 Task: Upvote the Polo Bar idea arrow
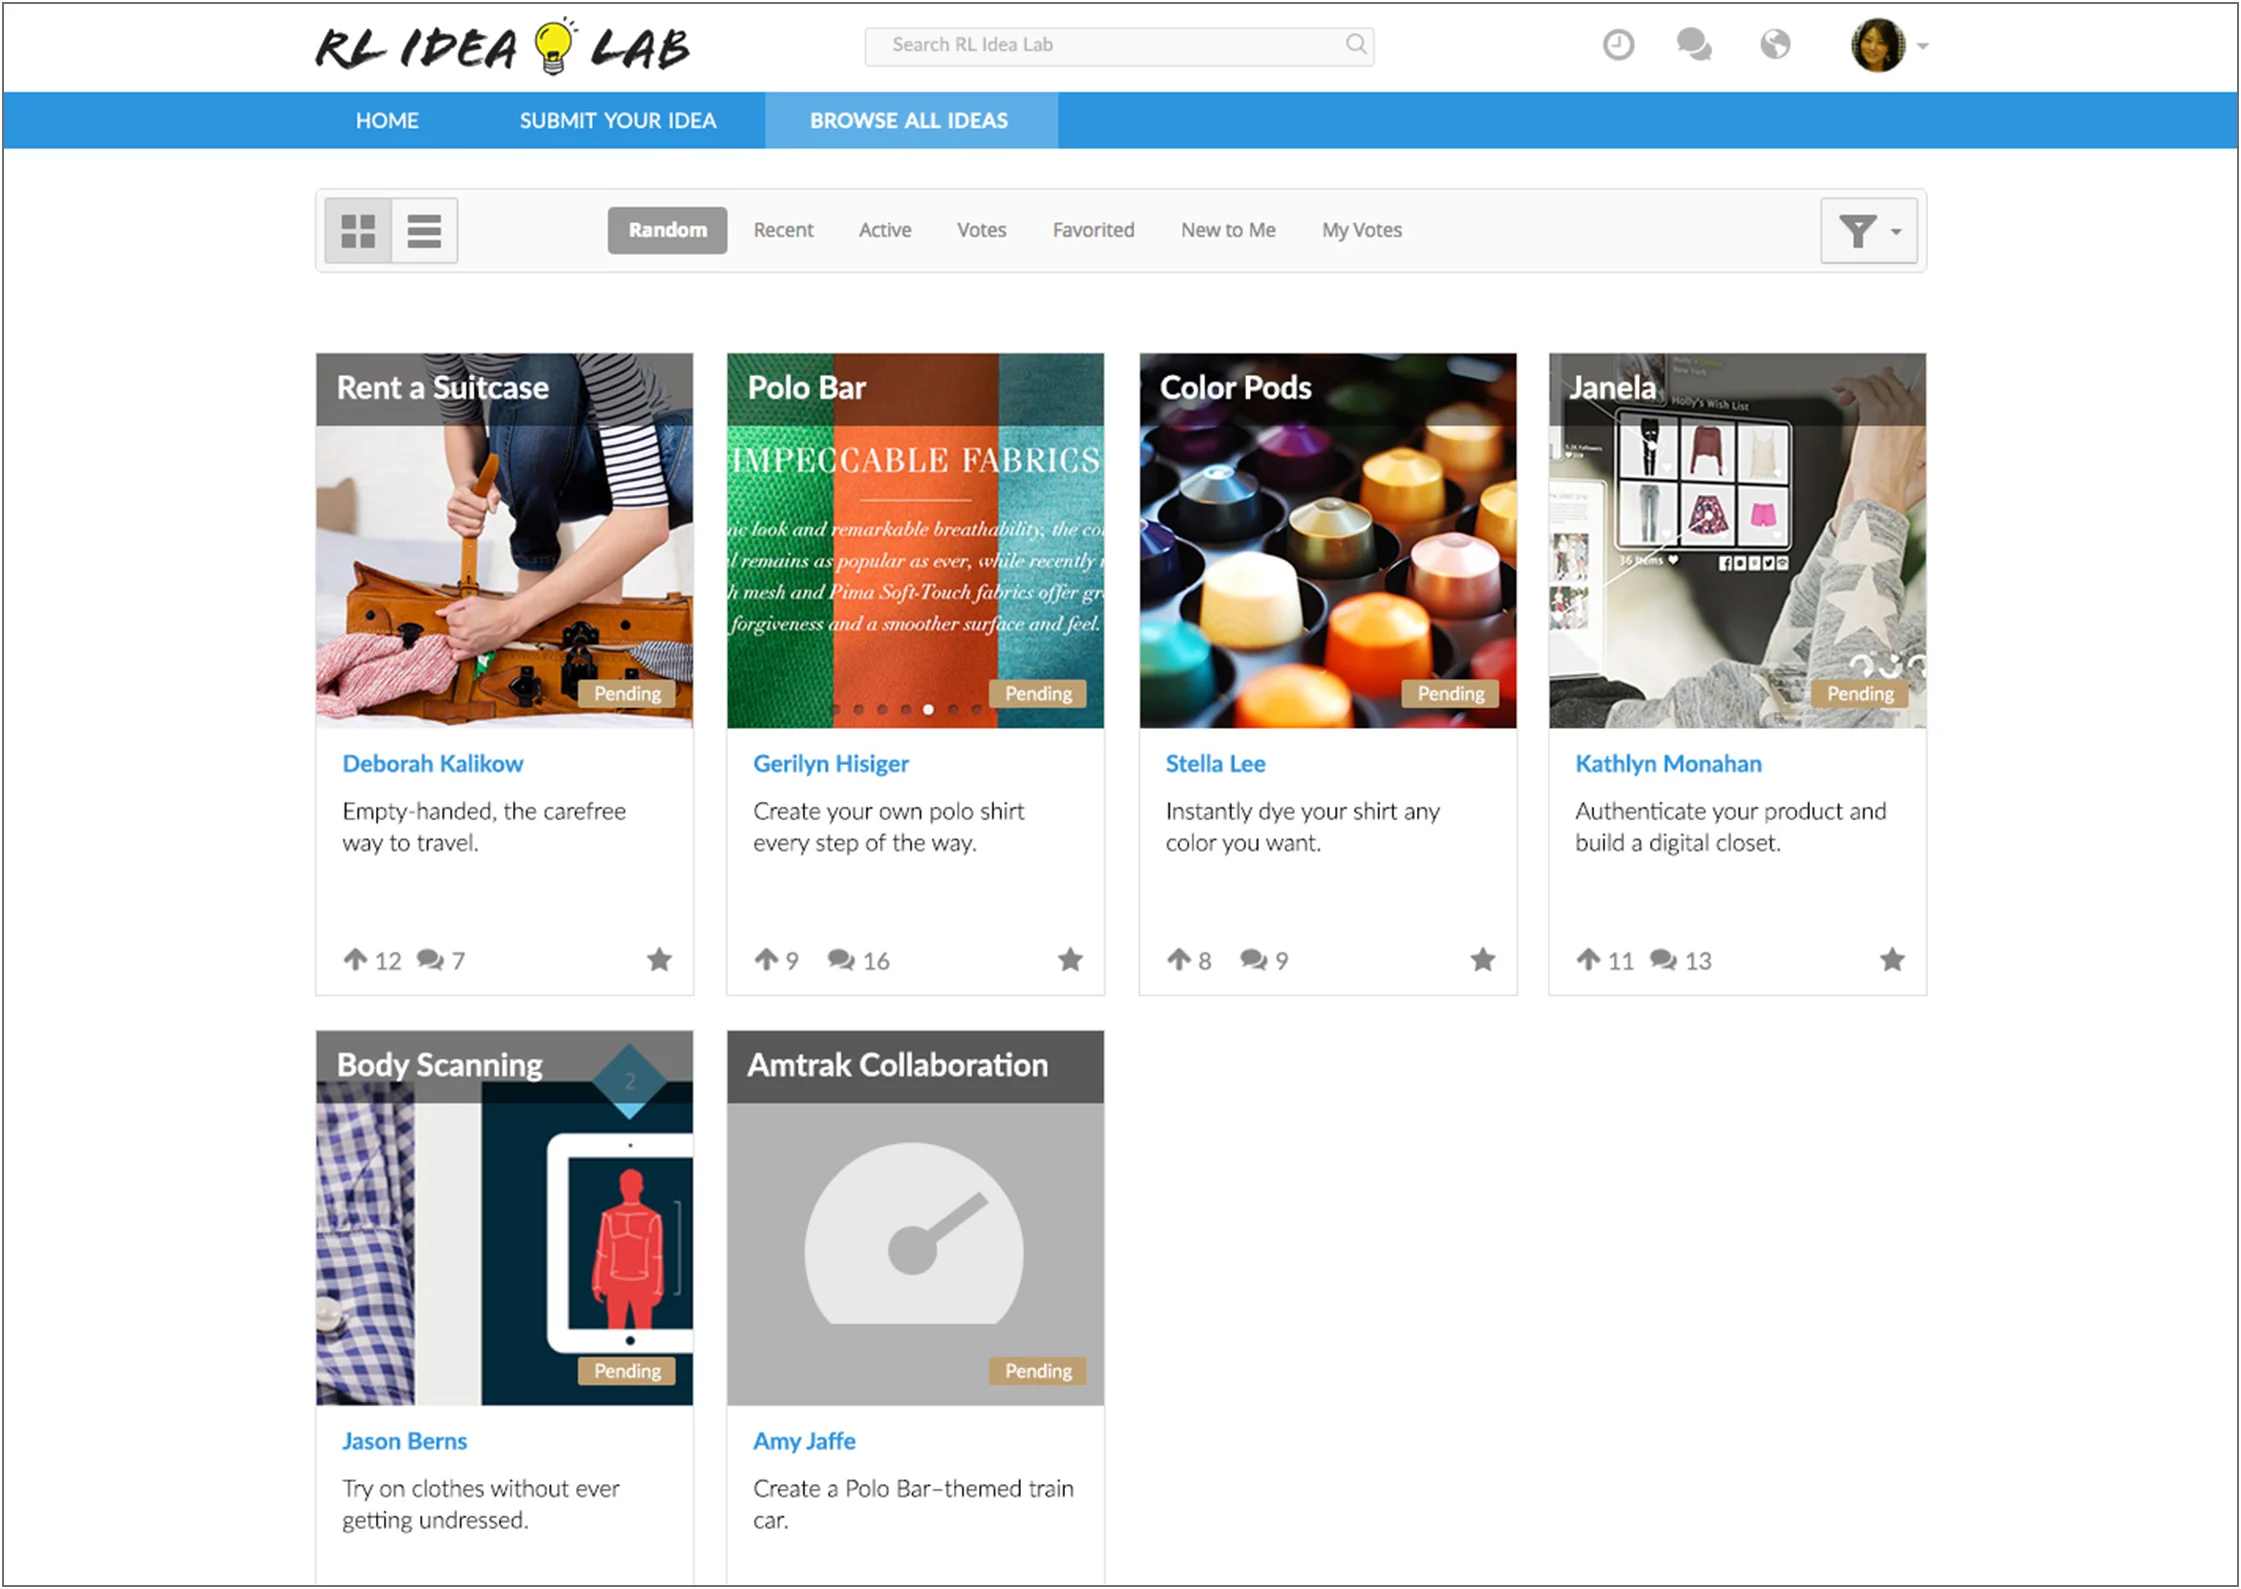point(766,960)
